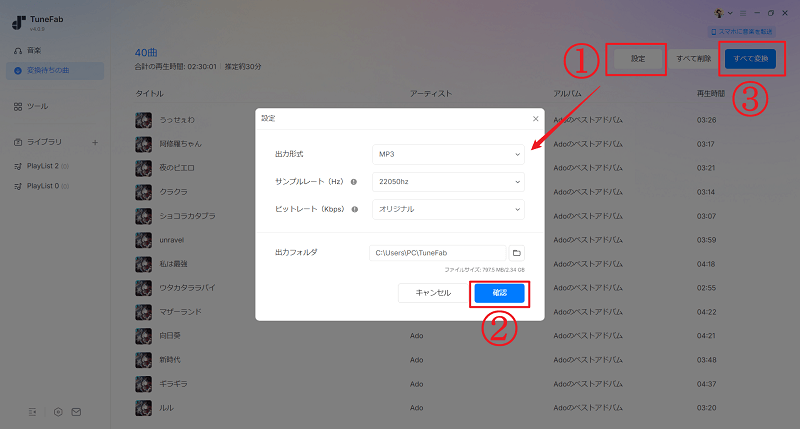Click the album art of ウタカタララバイ
The width and height of the screenshot is (800, 429).
click(x=143, y=288)
